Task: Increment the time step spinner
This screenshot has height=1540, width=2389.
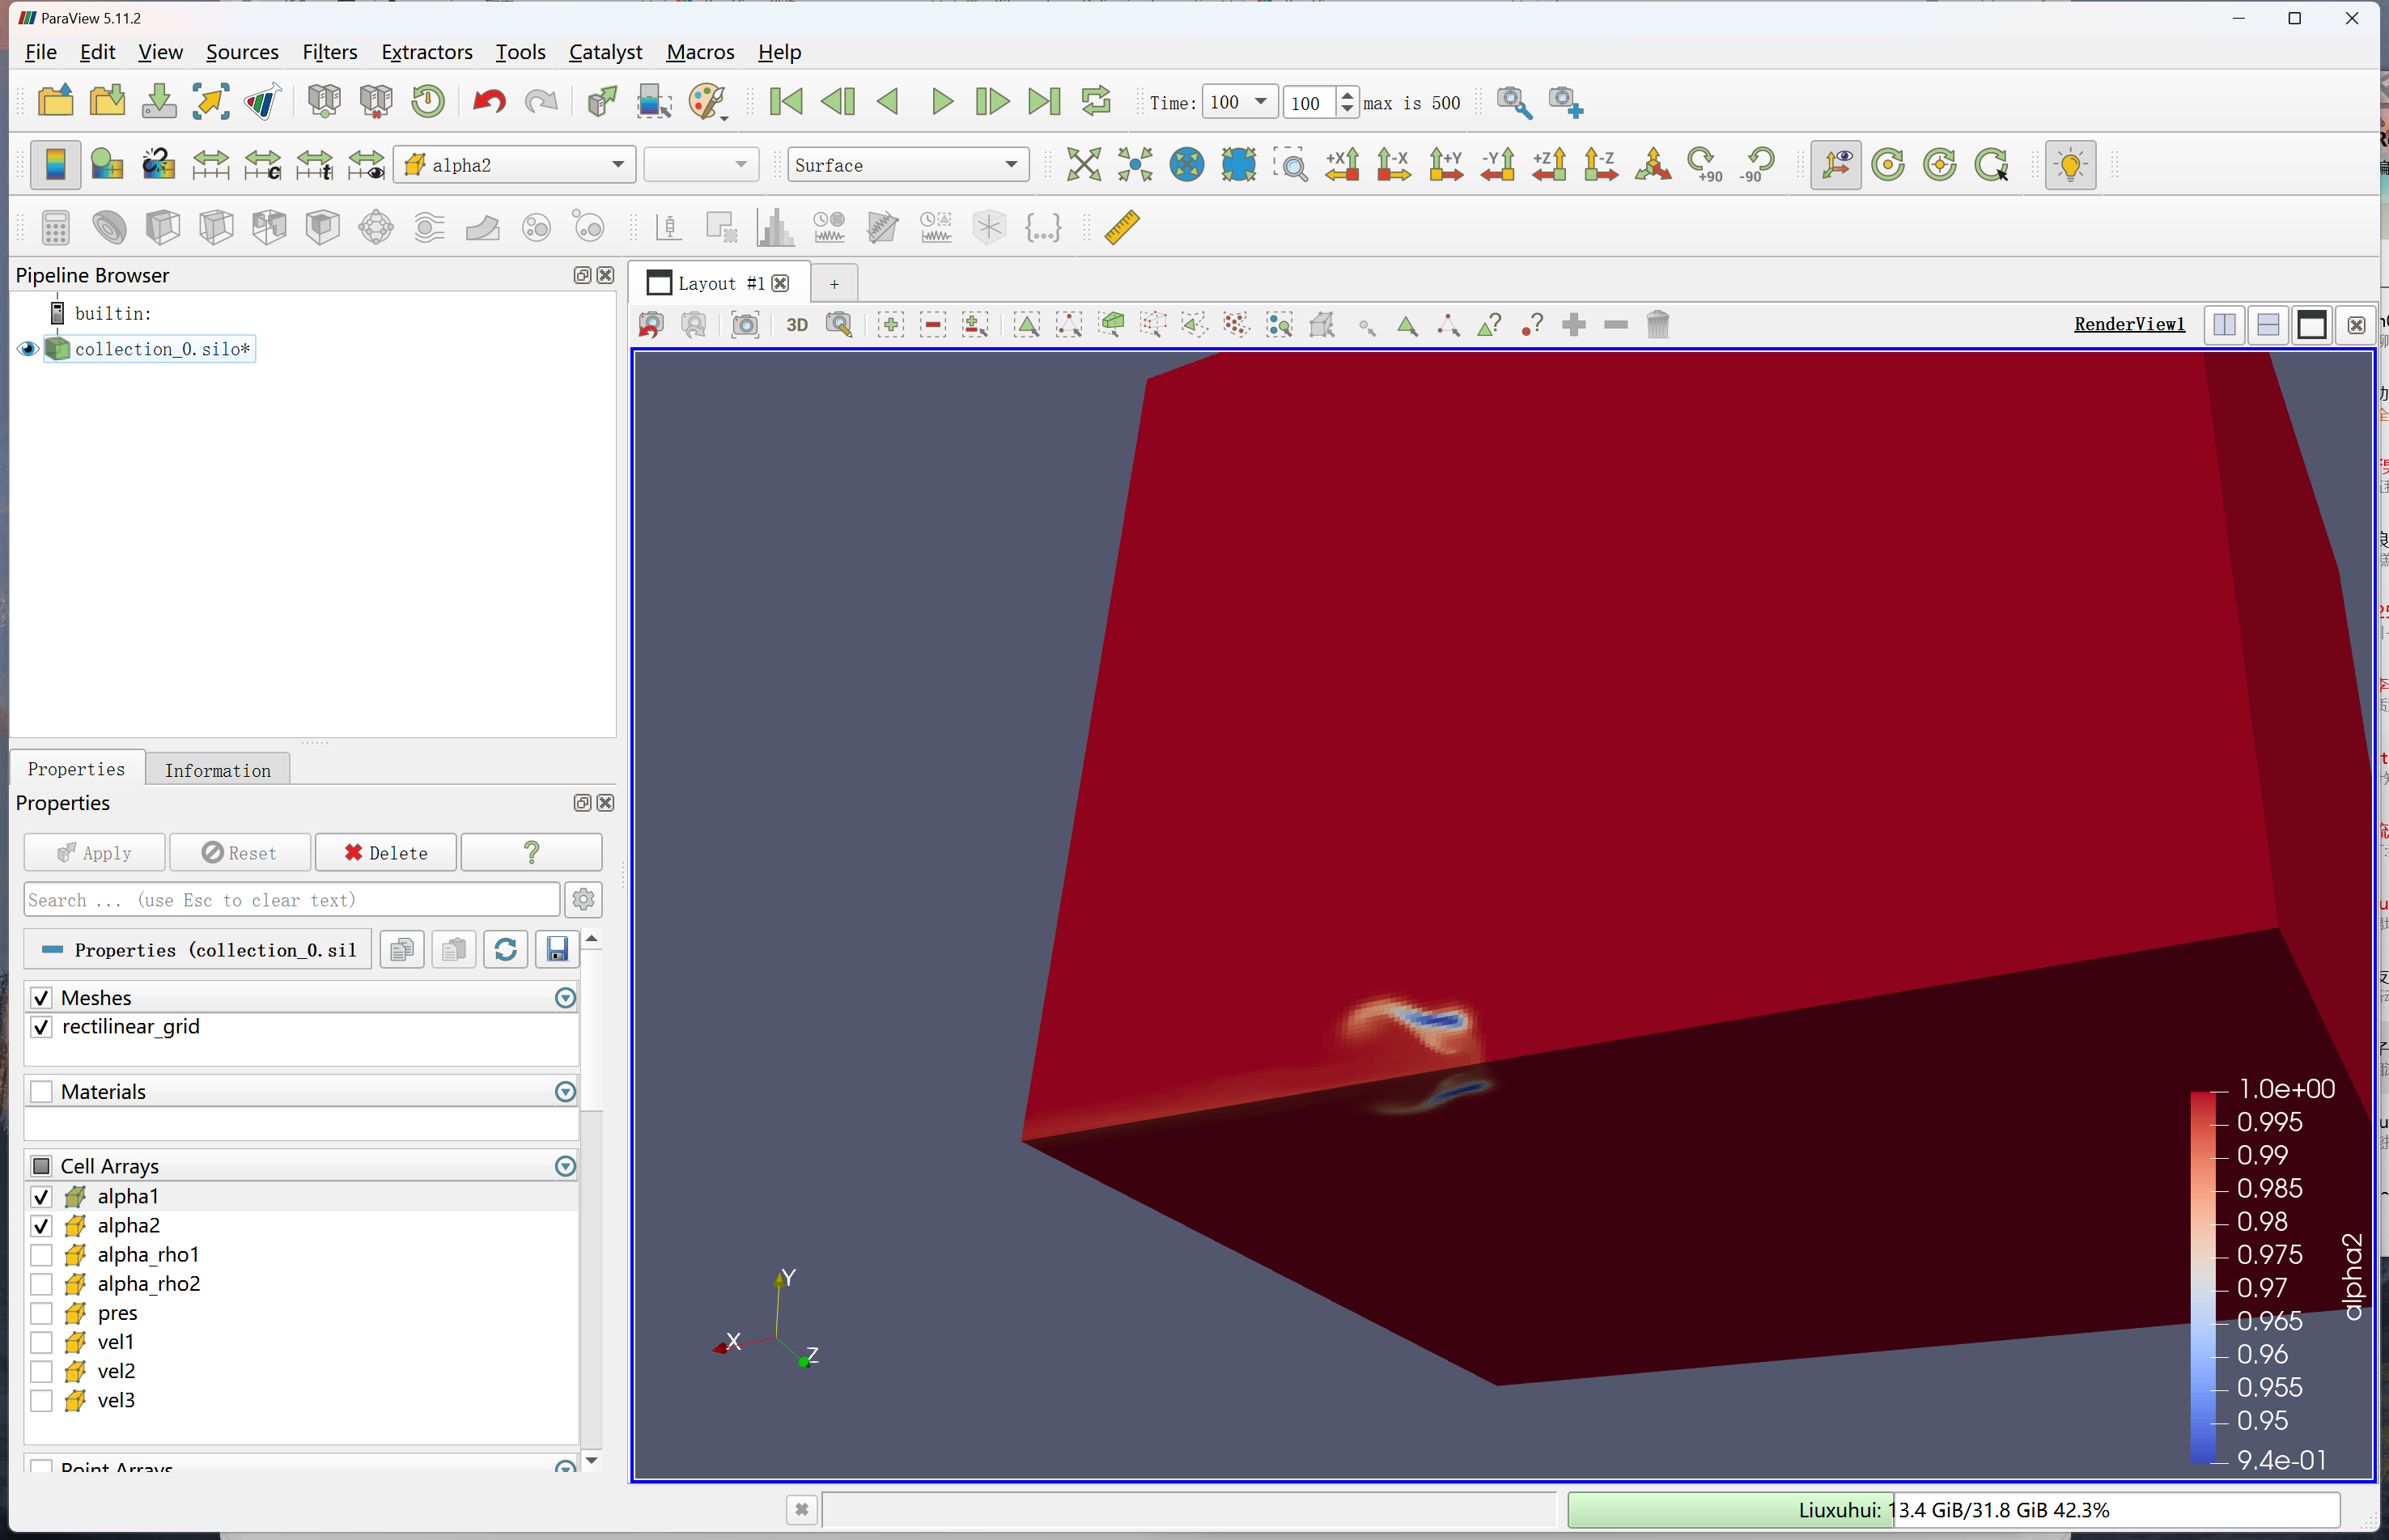Action: pos(1347,95)
